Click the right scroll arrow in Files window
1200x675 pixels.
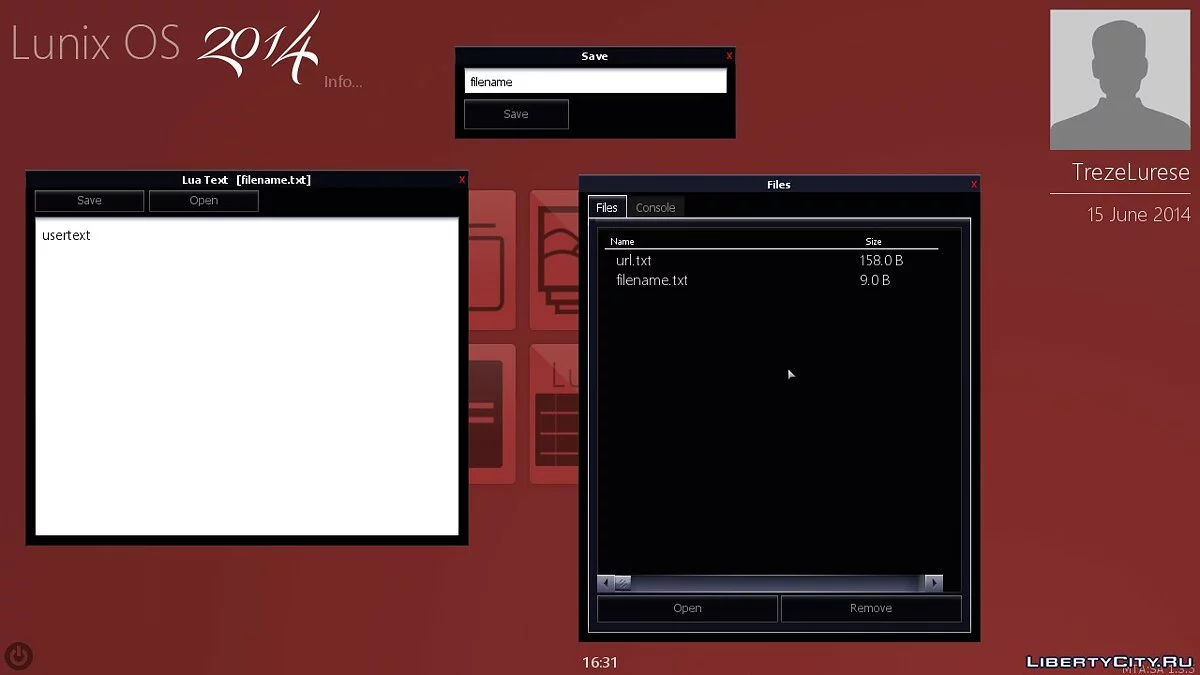[933, 583]
